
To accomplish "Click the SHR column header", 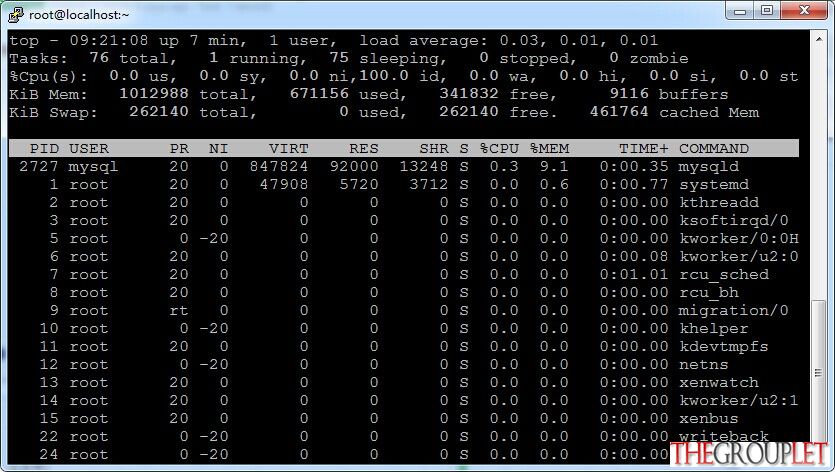I will (433, 148).
